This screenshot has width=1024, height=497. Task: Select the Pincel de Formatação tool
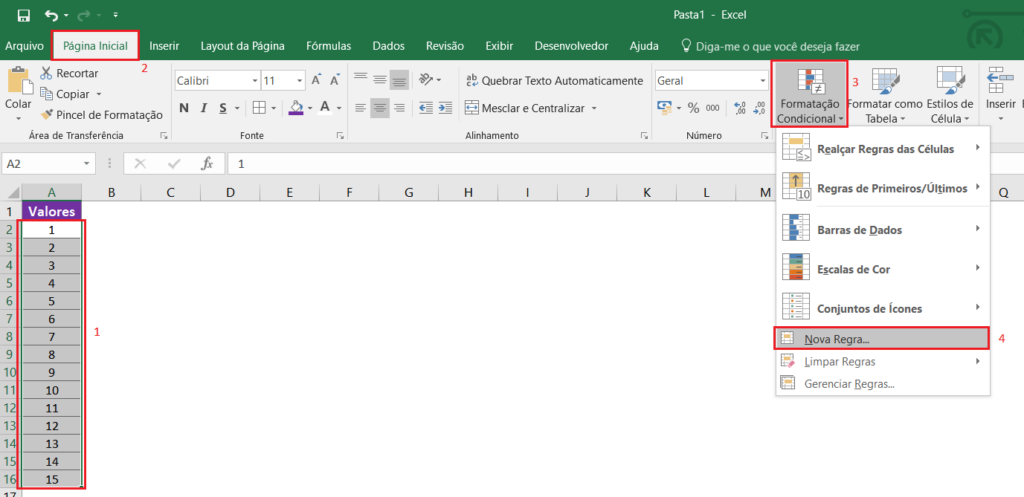pyautogui.click(x=100, y=115)
